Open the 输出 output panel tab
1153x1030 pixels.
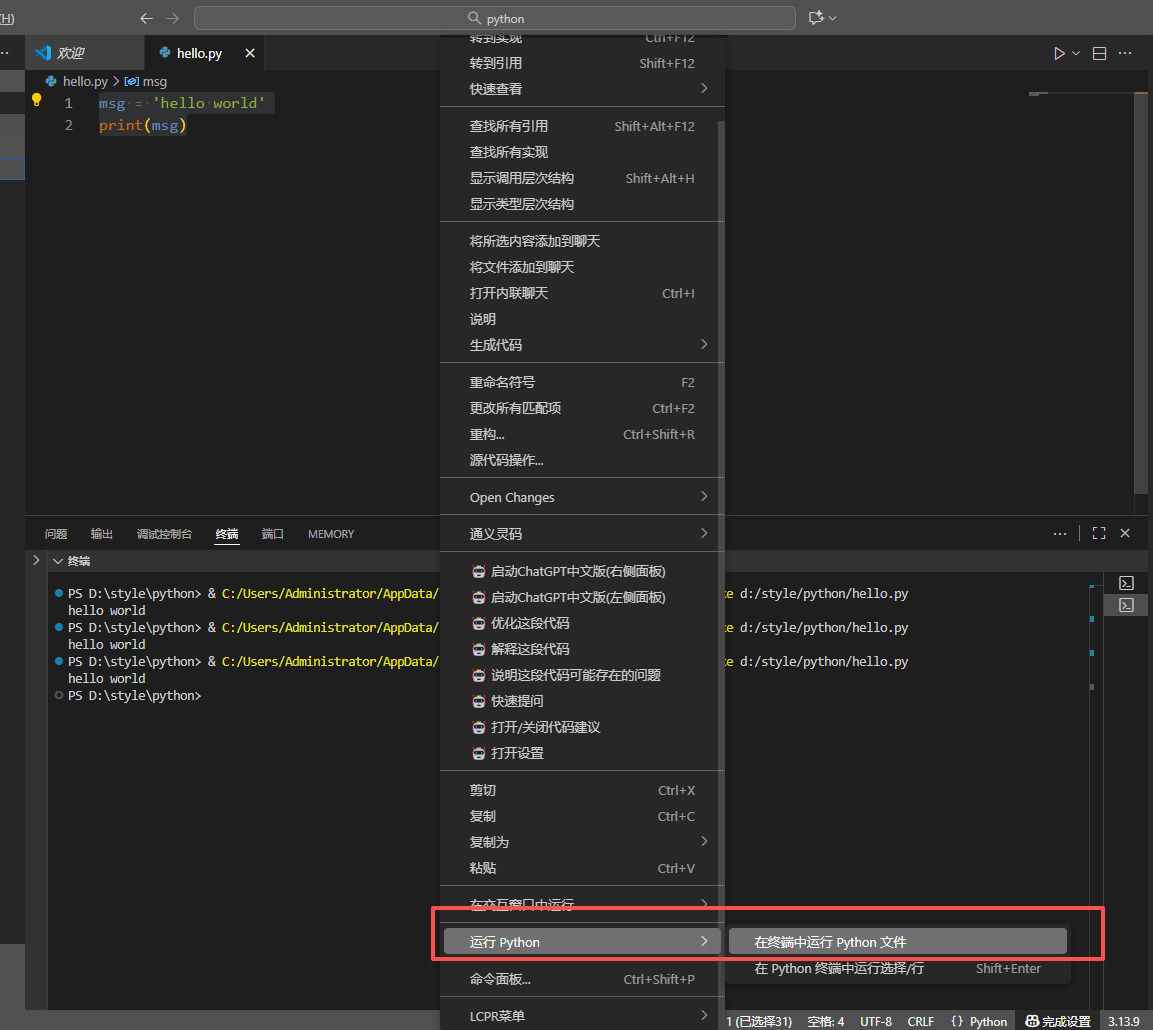101,534
